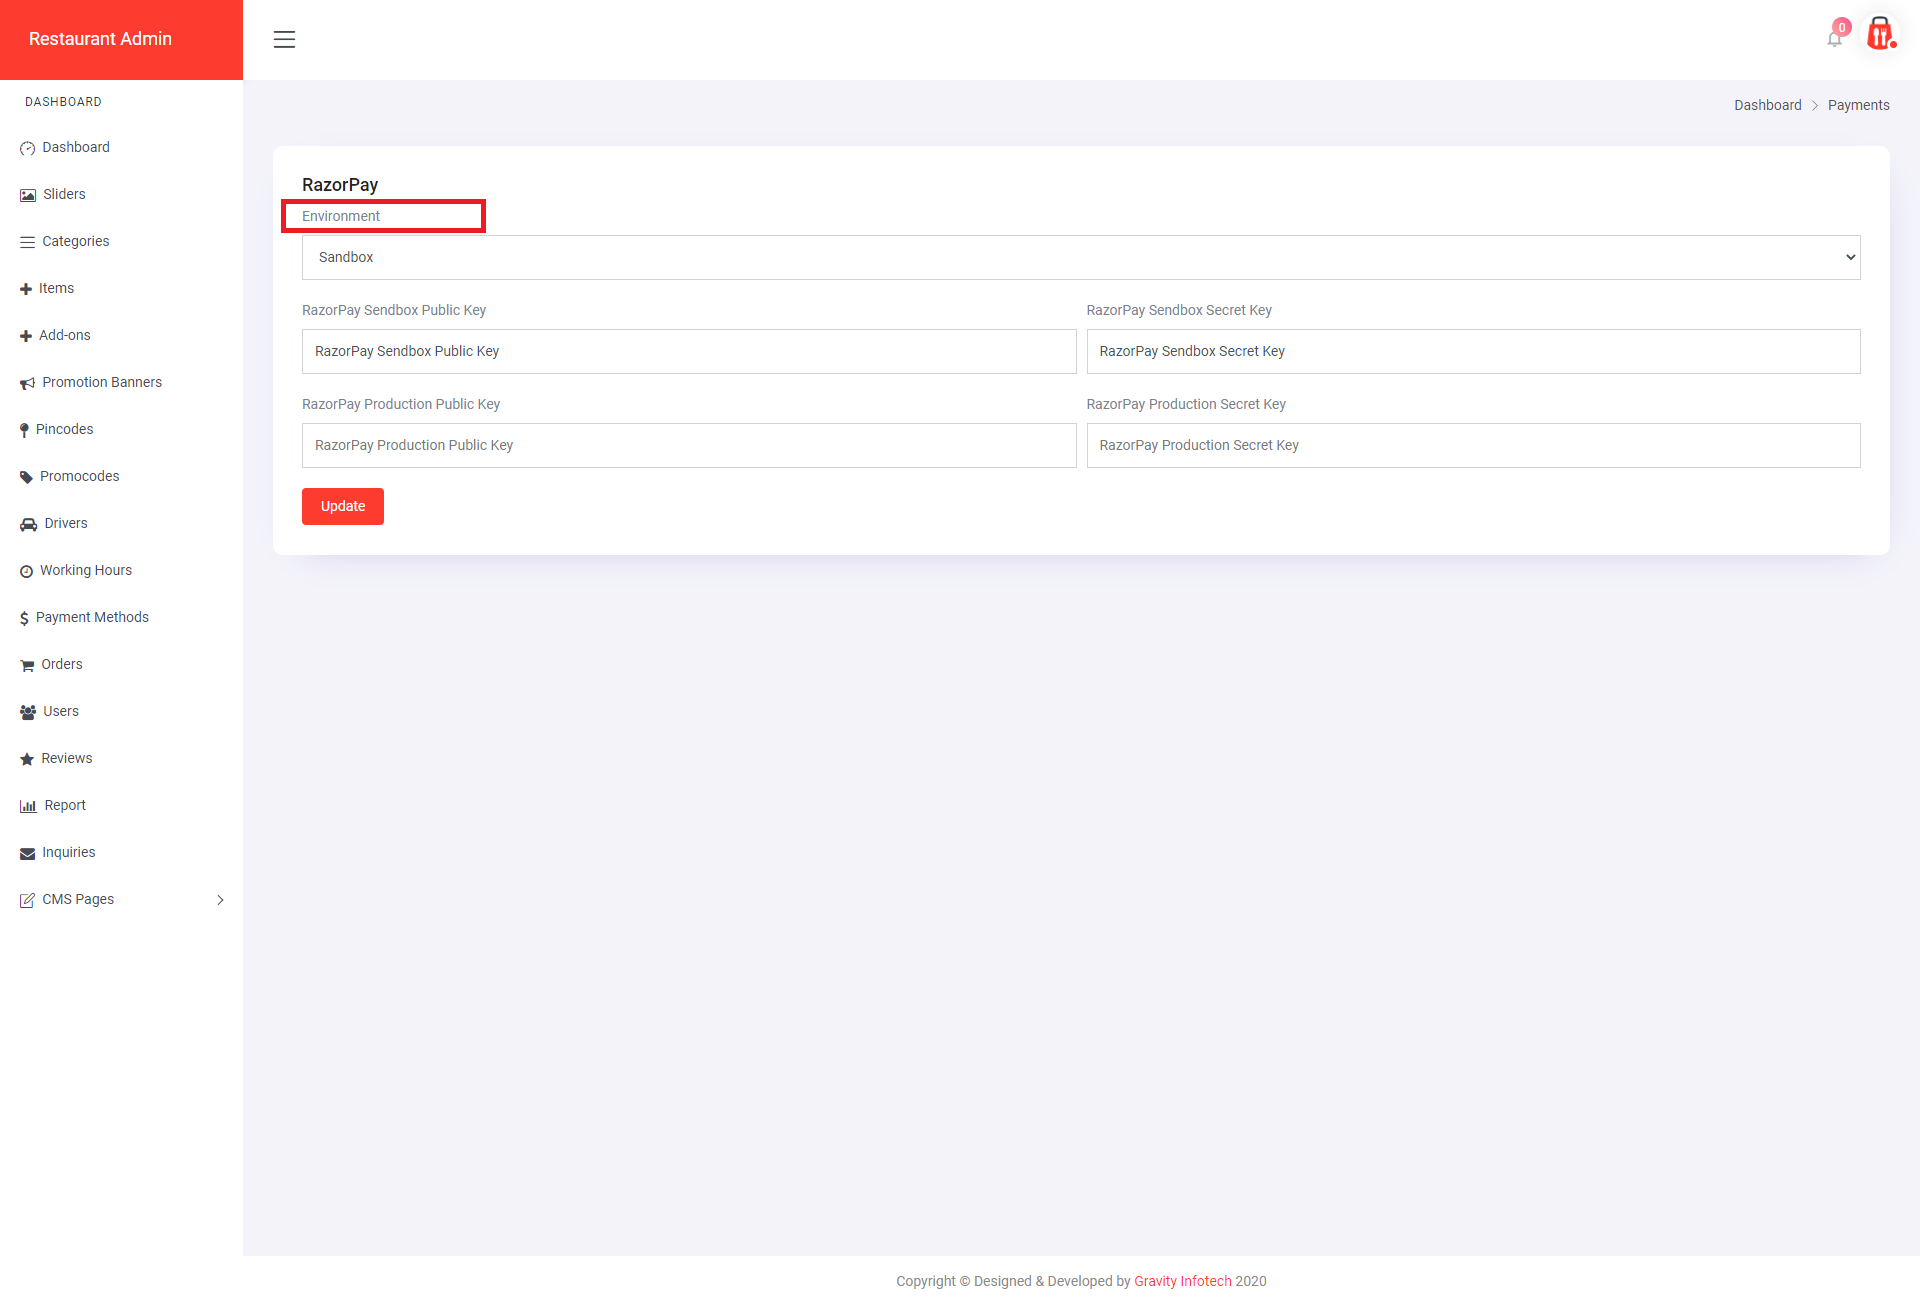The width and height of the screenshot is (1920, 1307).
Task: Click the Promotion Banners megaphone icon
Action: tap(28, 383)
